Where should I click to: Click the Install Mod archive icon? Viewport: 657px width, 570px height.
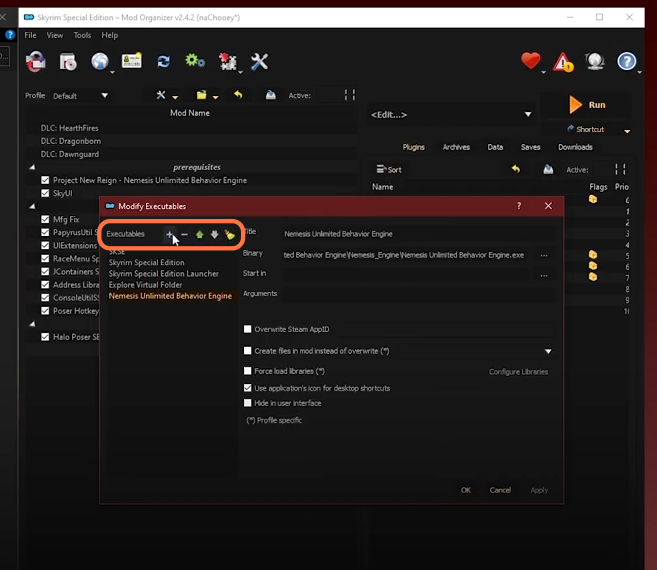click(x=68, y=62)
